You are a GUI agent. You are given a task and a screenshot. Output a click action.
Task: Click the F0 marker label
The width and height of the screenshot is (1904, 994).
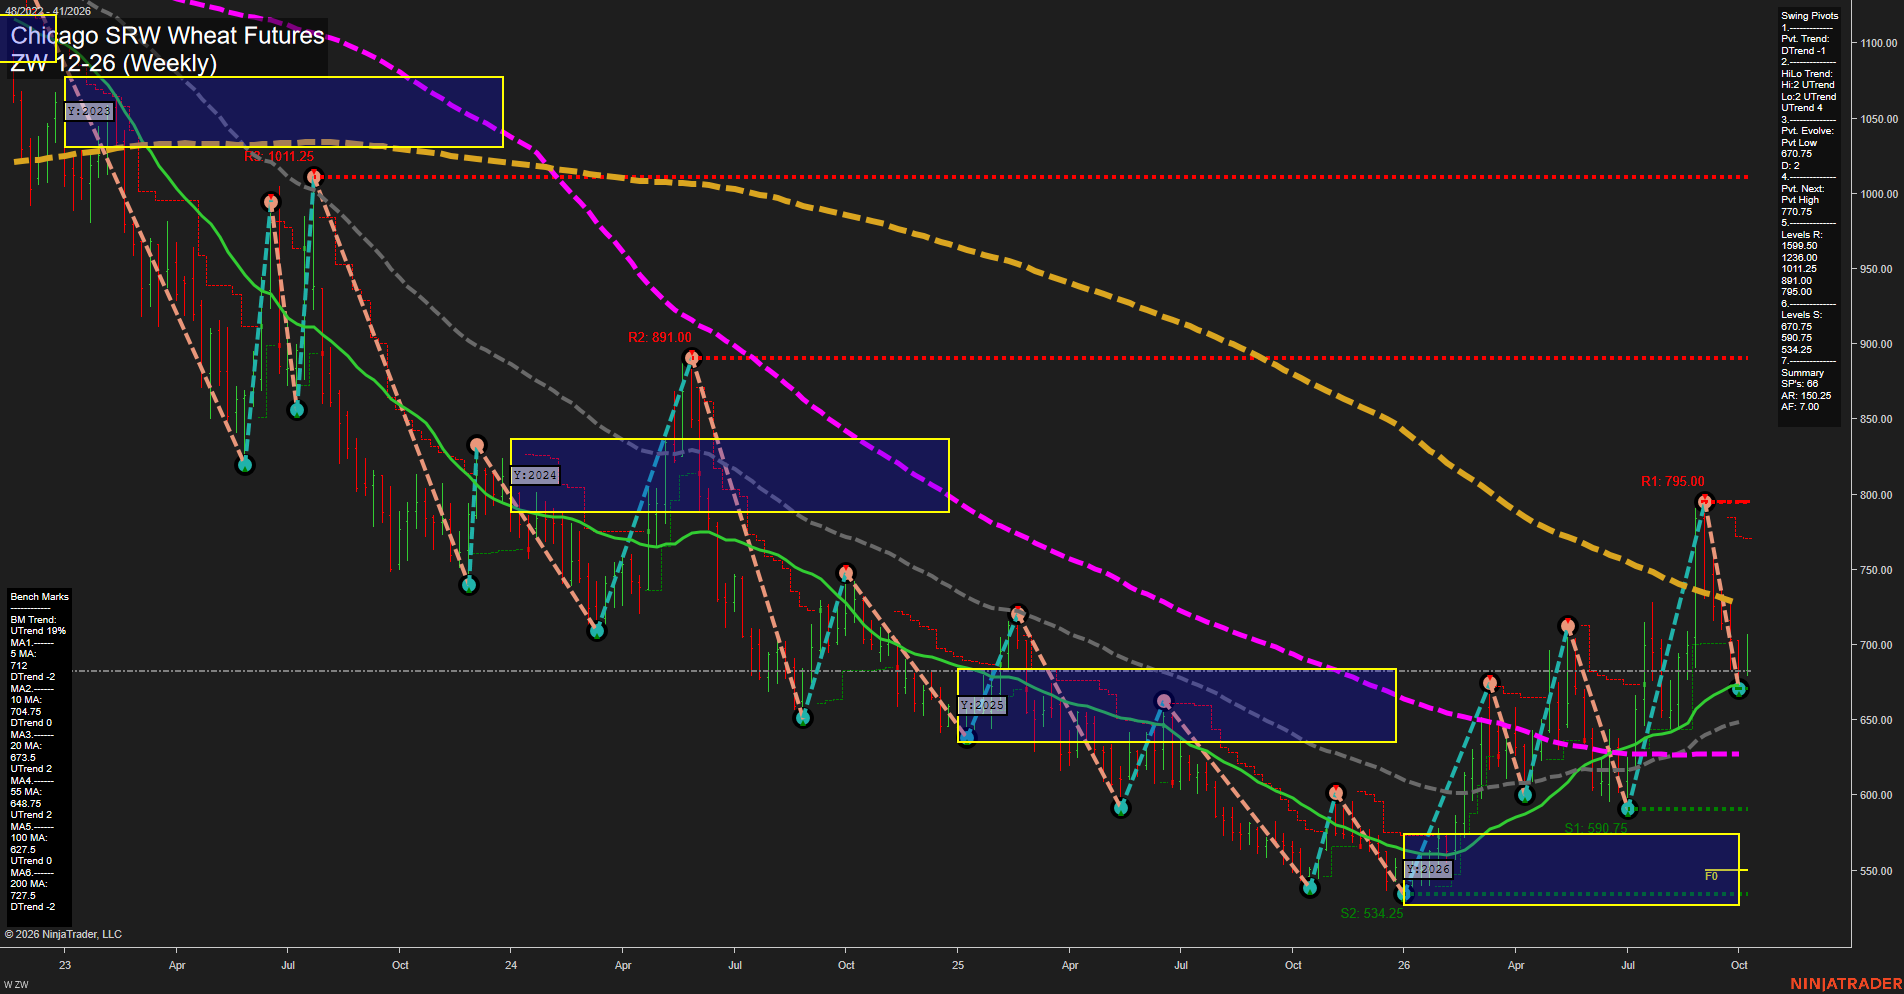coord(1711,876)
